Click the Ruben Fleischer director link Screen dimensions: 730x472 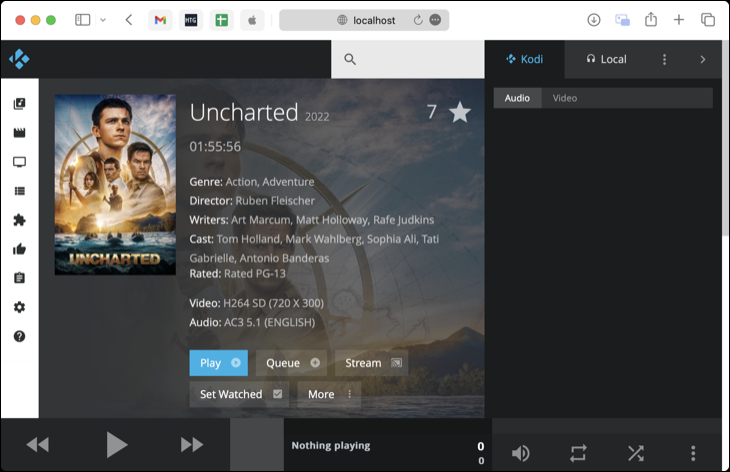(x=275, y=201)
